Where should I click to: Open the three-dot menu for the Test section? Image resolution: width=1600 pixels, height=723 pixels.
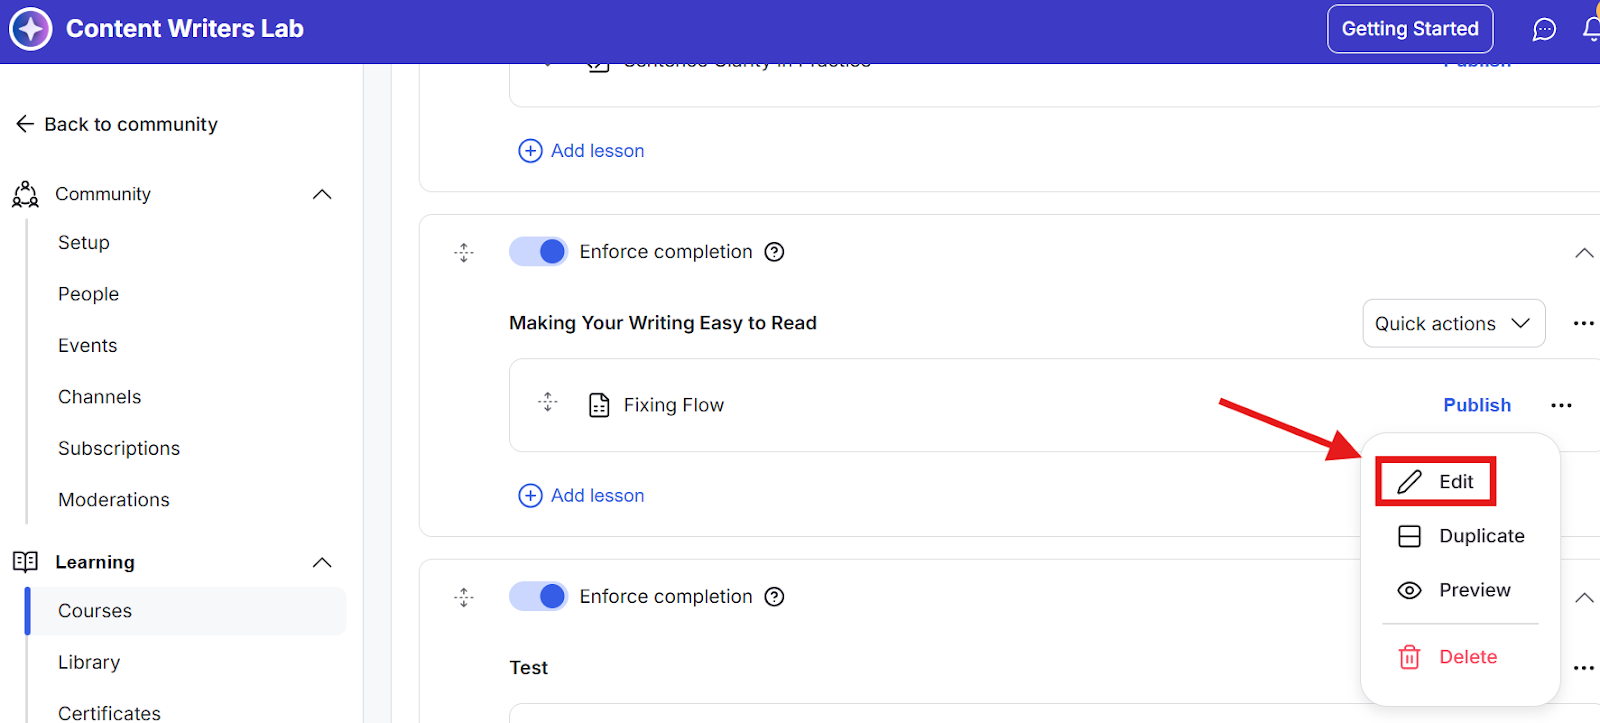[x=1583, y=668]
